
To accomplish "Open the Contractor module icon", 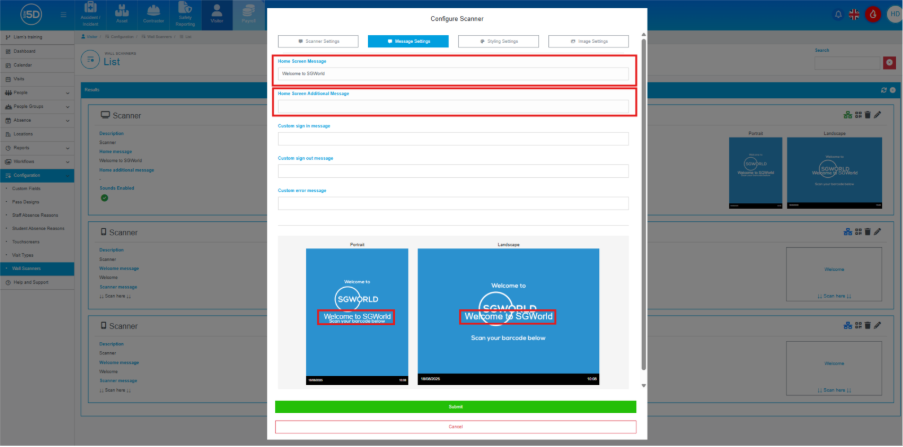I will [x=154, y=13].
